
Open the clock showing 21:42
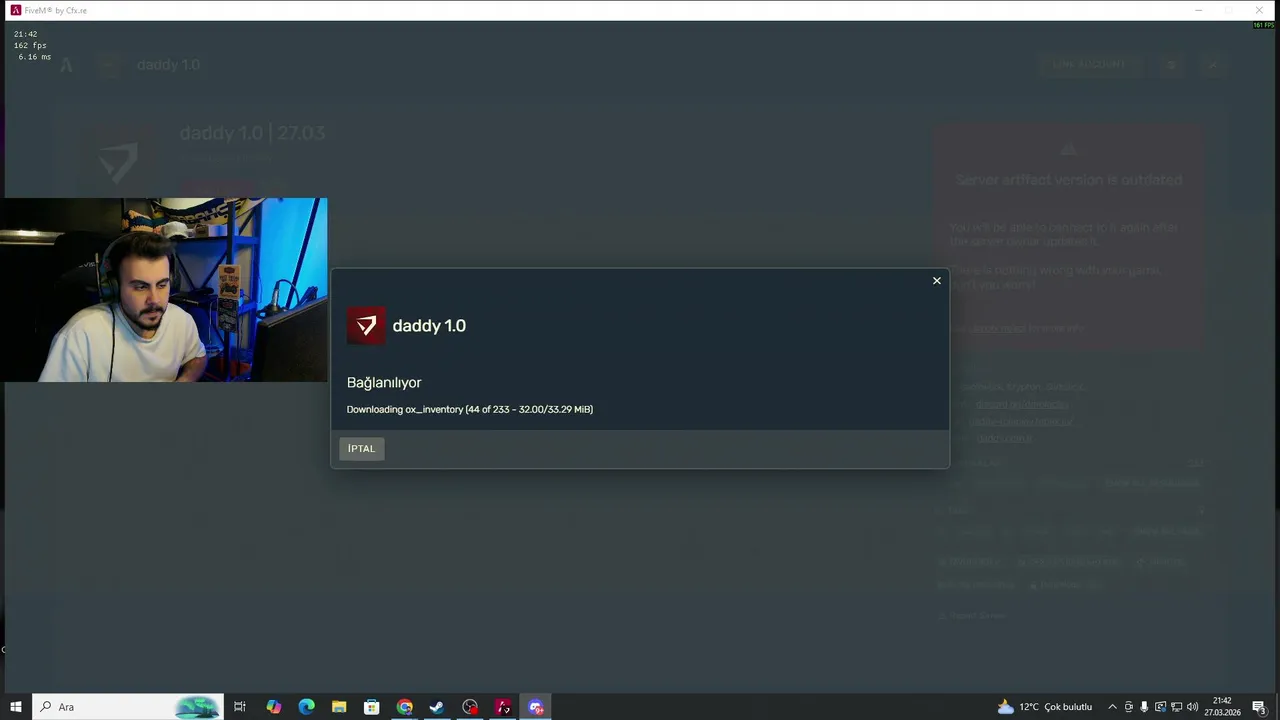point(1222,707)
